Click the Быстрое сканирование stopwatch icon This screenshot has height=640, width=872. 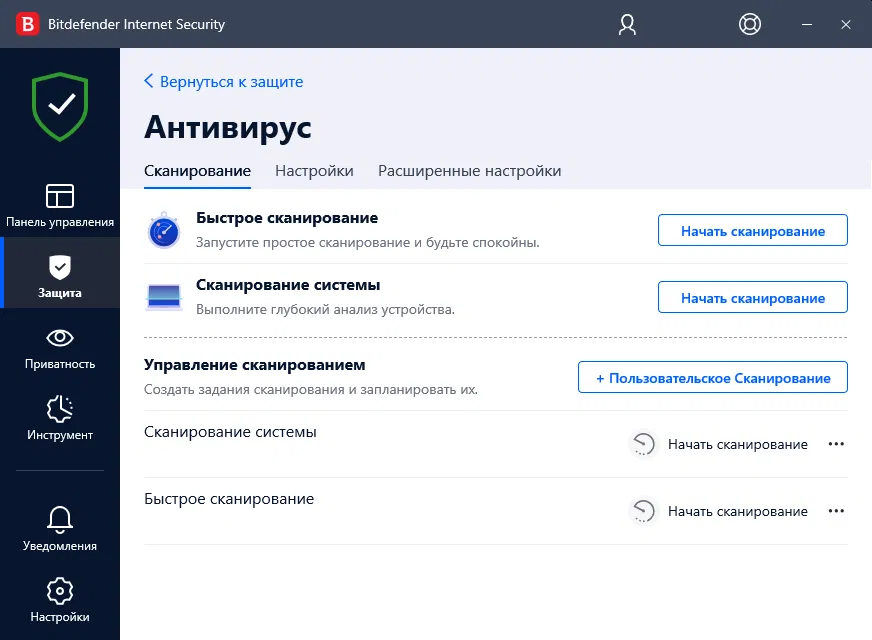click(x=164, y=230)
